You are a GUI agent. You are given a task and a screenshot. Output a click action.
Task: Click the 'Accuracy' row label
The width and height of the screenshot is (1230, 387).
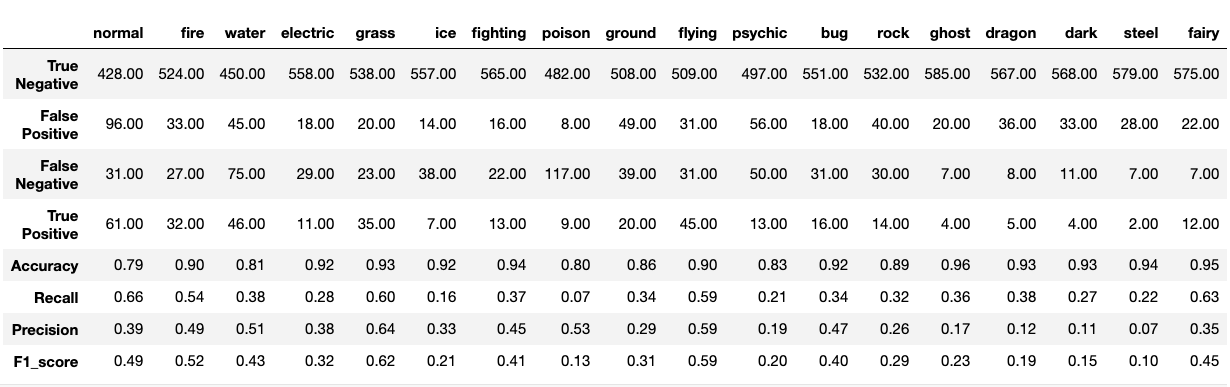pyautogui.click(x=44, y=266)
